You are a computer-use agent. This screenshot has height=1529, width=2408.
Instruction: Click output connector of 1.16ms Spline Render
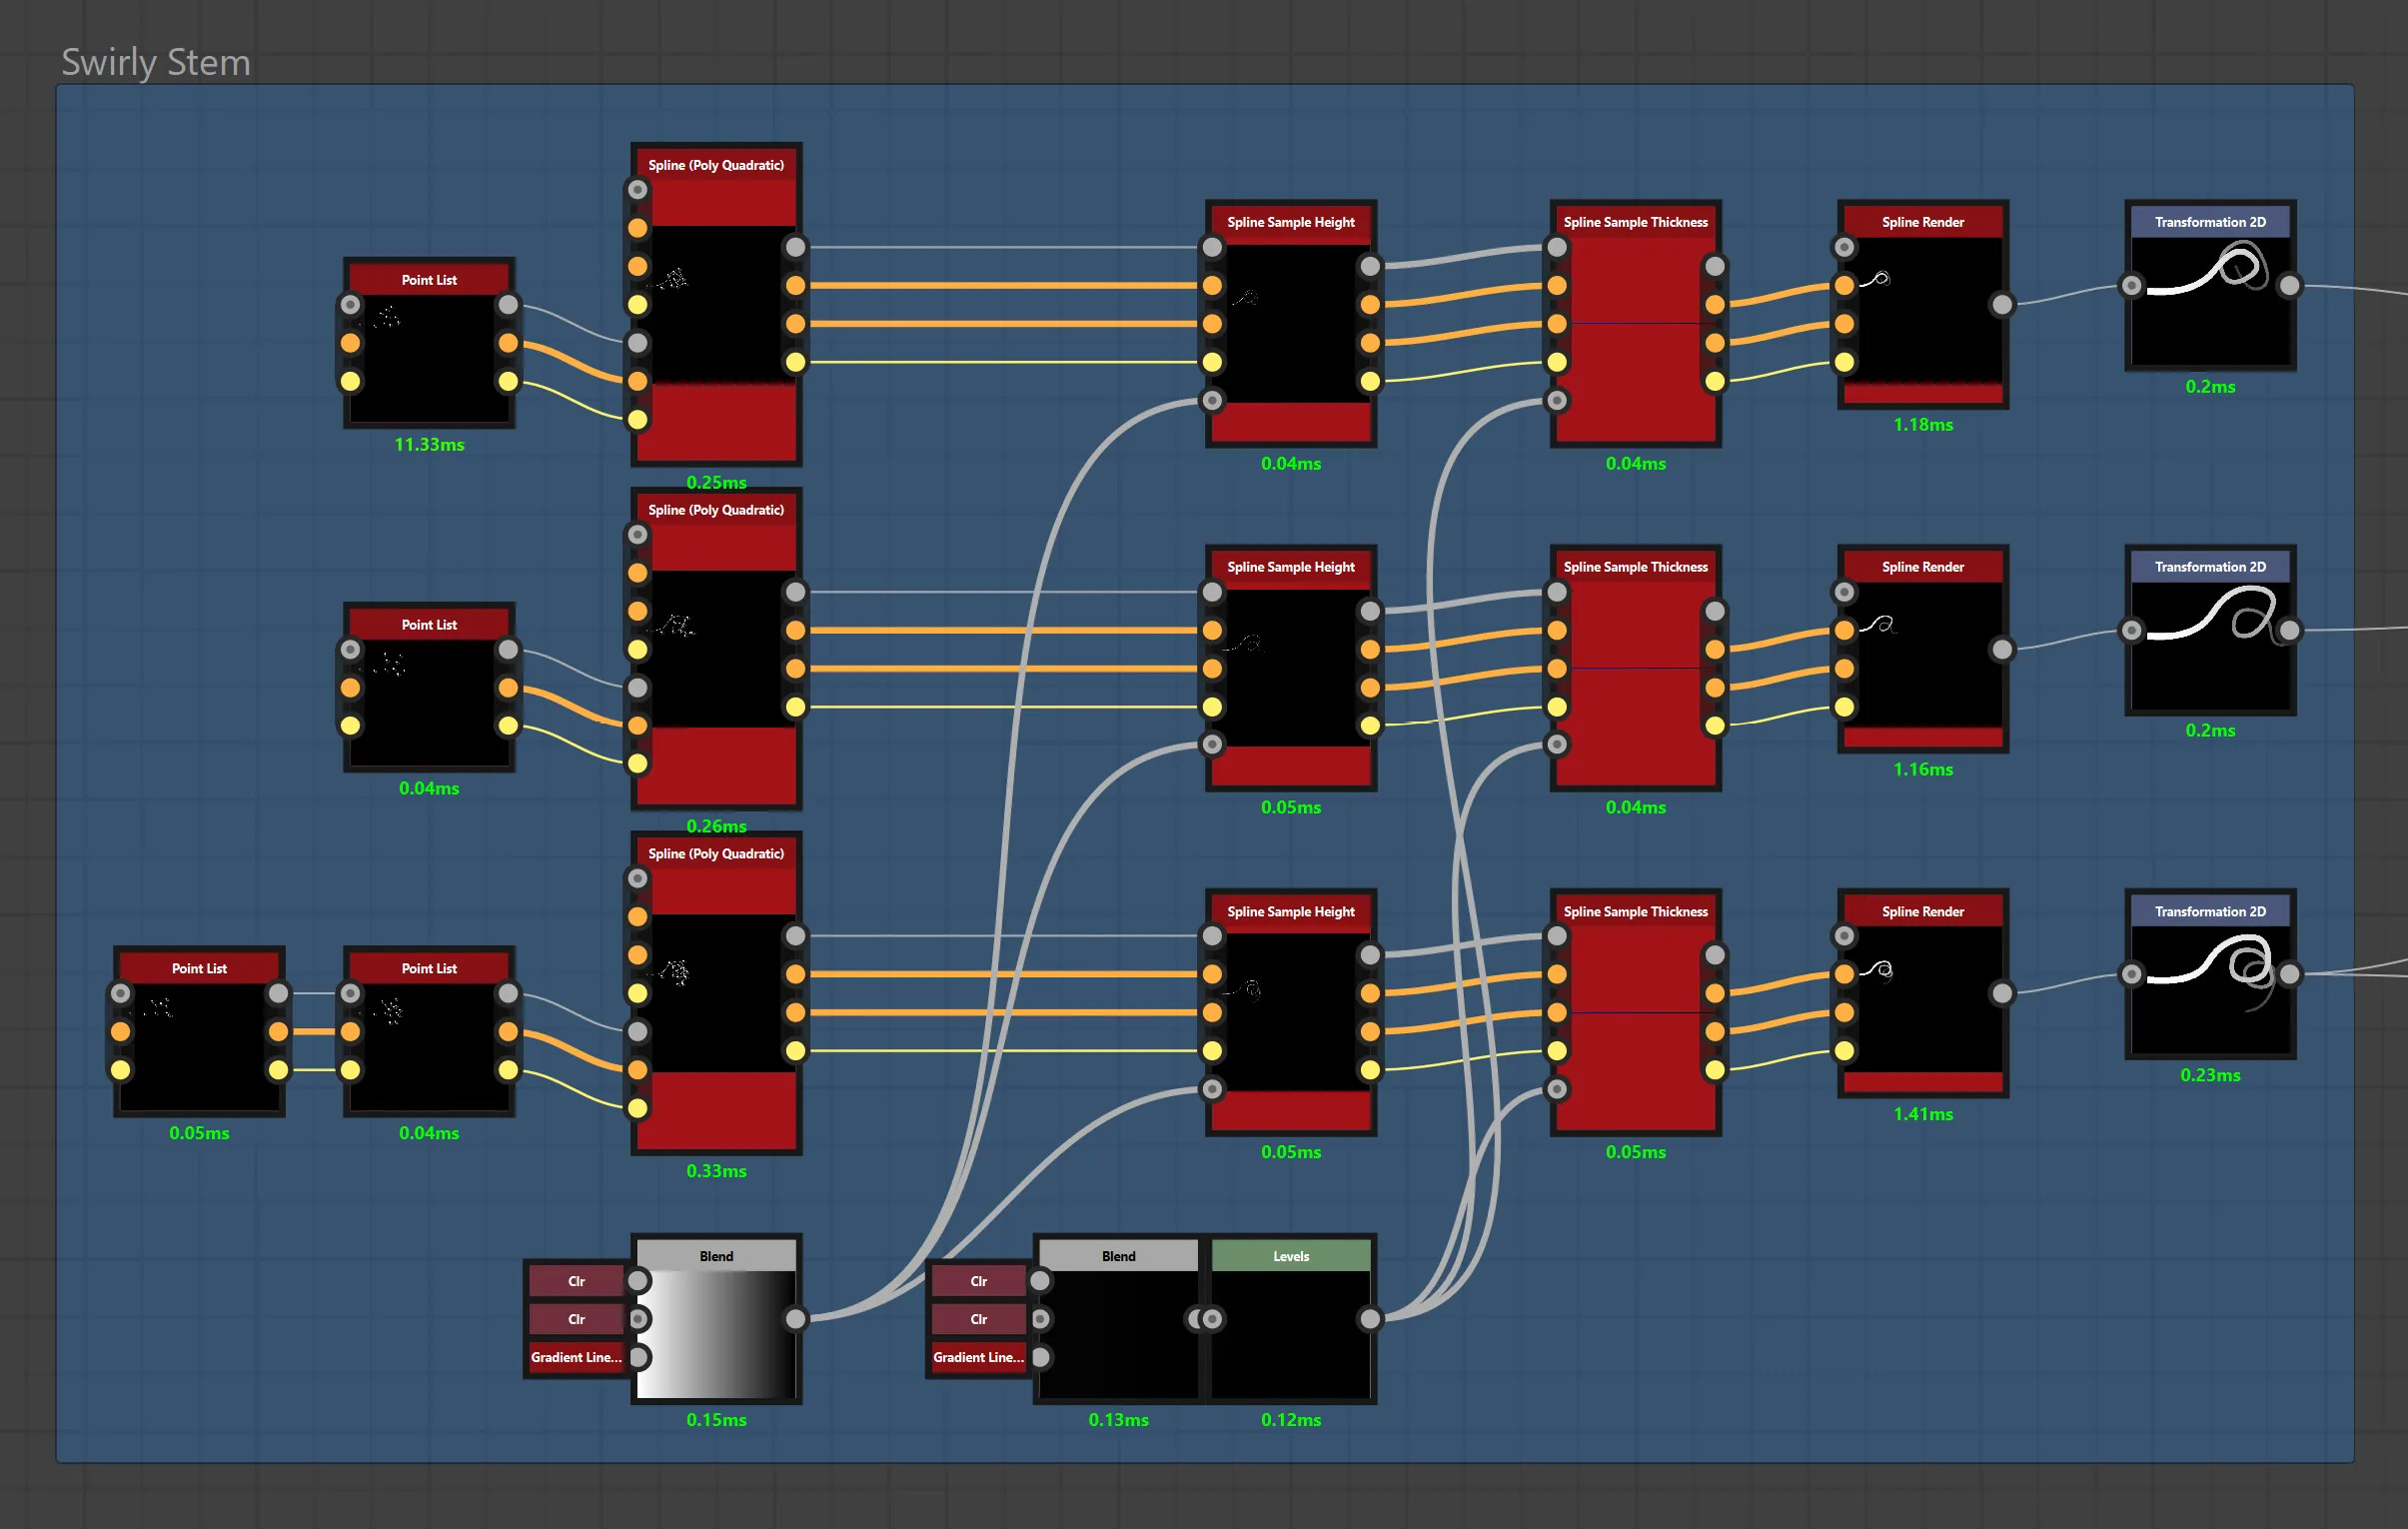[x=2002, y=649]
